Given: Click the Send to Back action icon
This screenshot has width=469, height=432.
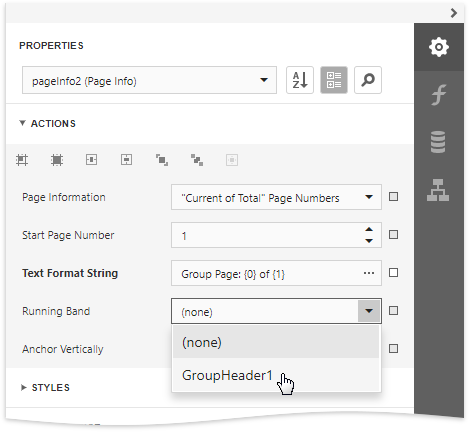Looking at the screenshot, I should 197,160.
